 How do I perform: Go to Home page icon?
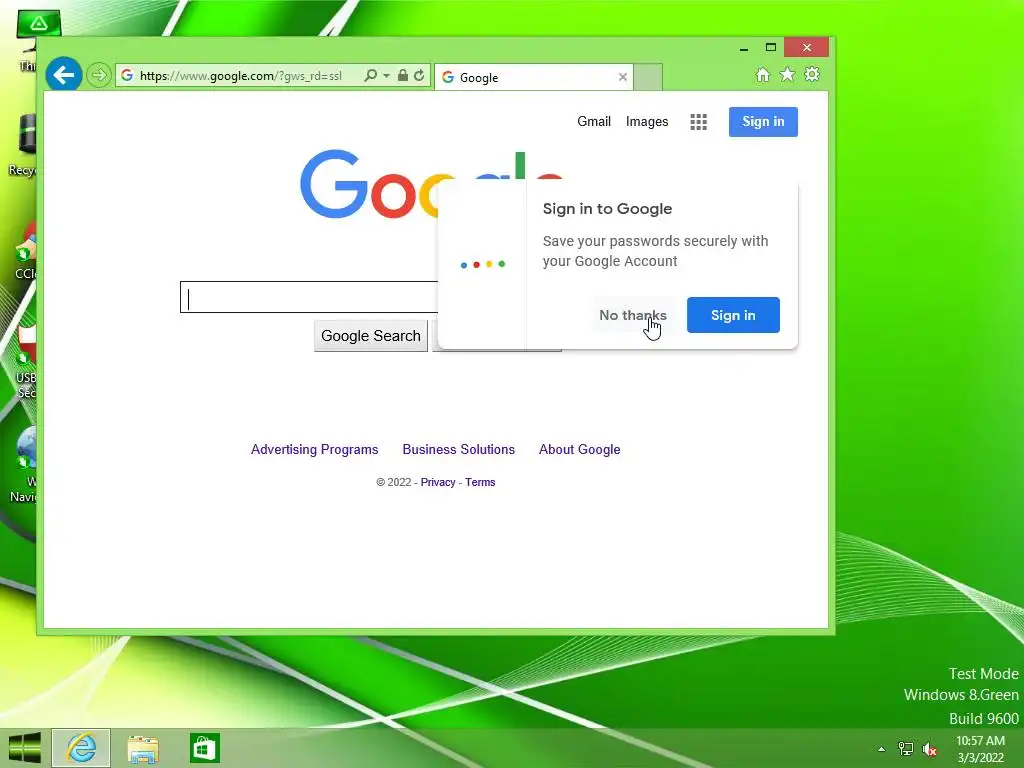pyautogui.click(x=762, y=74)
